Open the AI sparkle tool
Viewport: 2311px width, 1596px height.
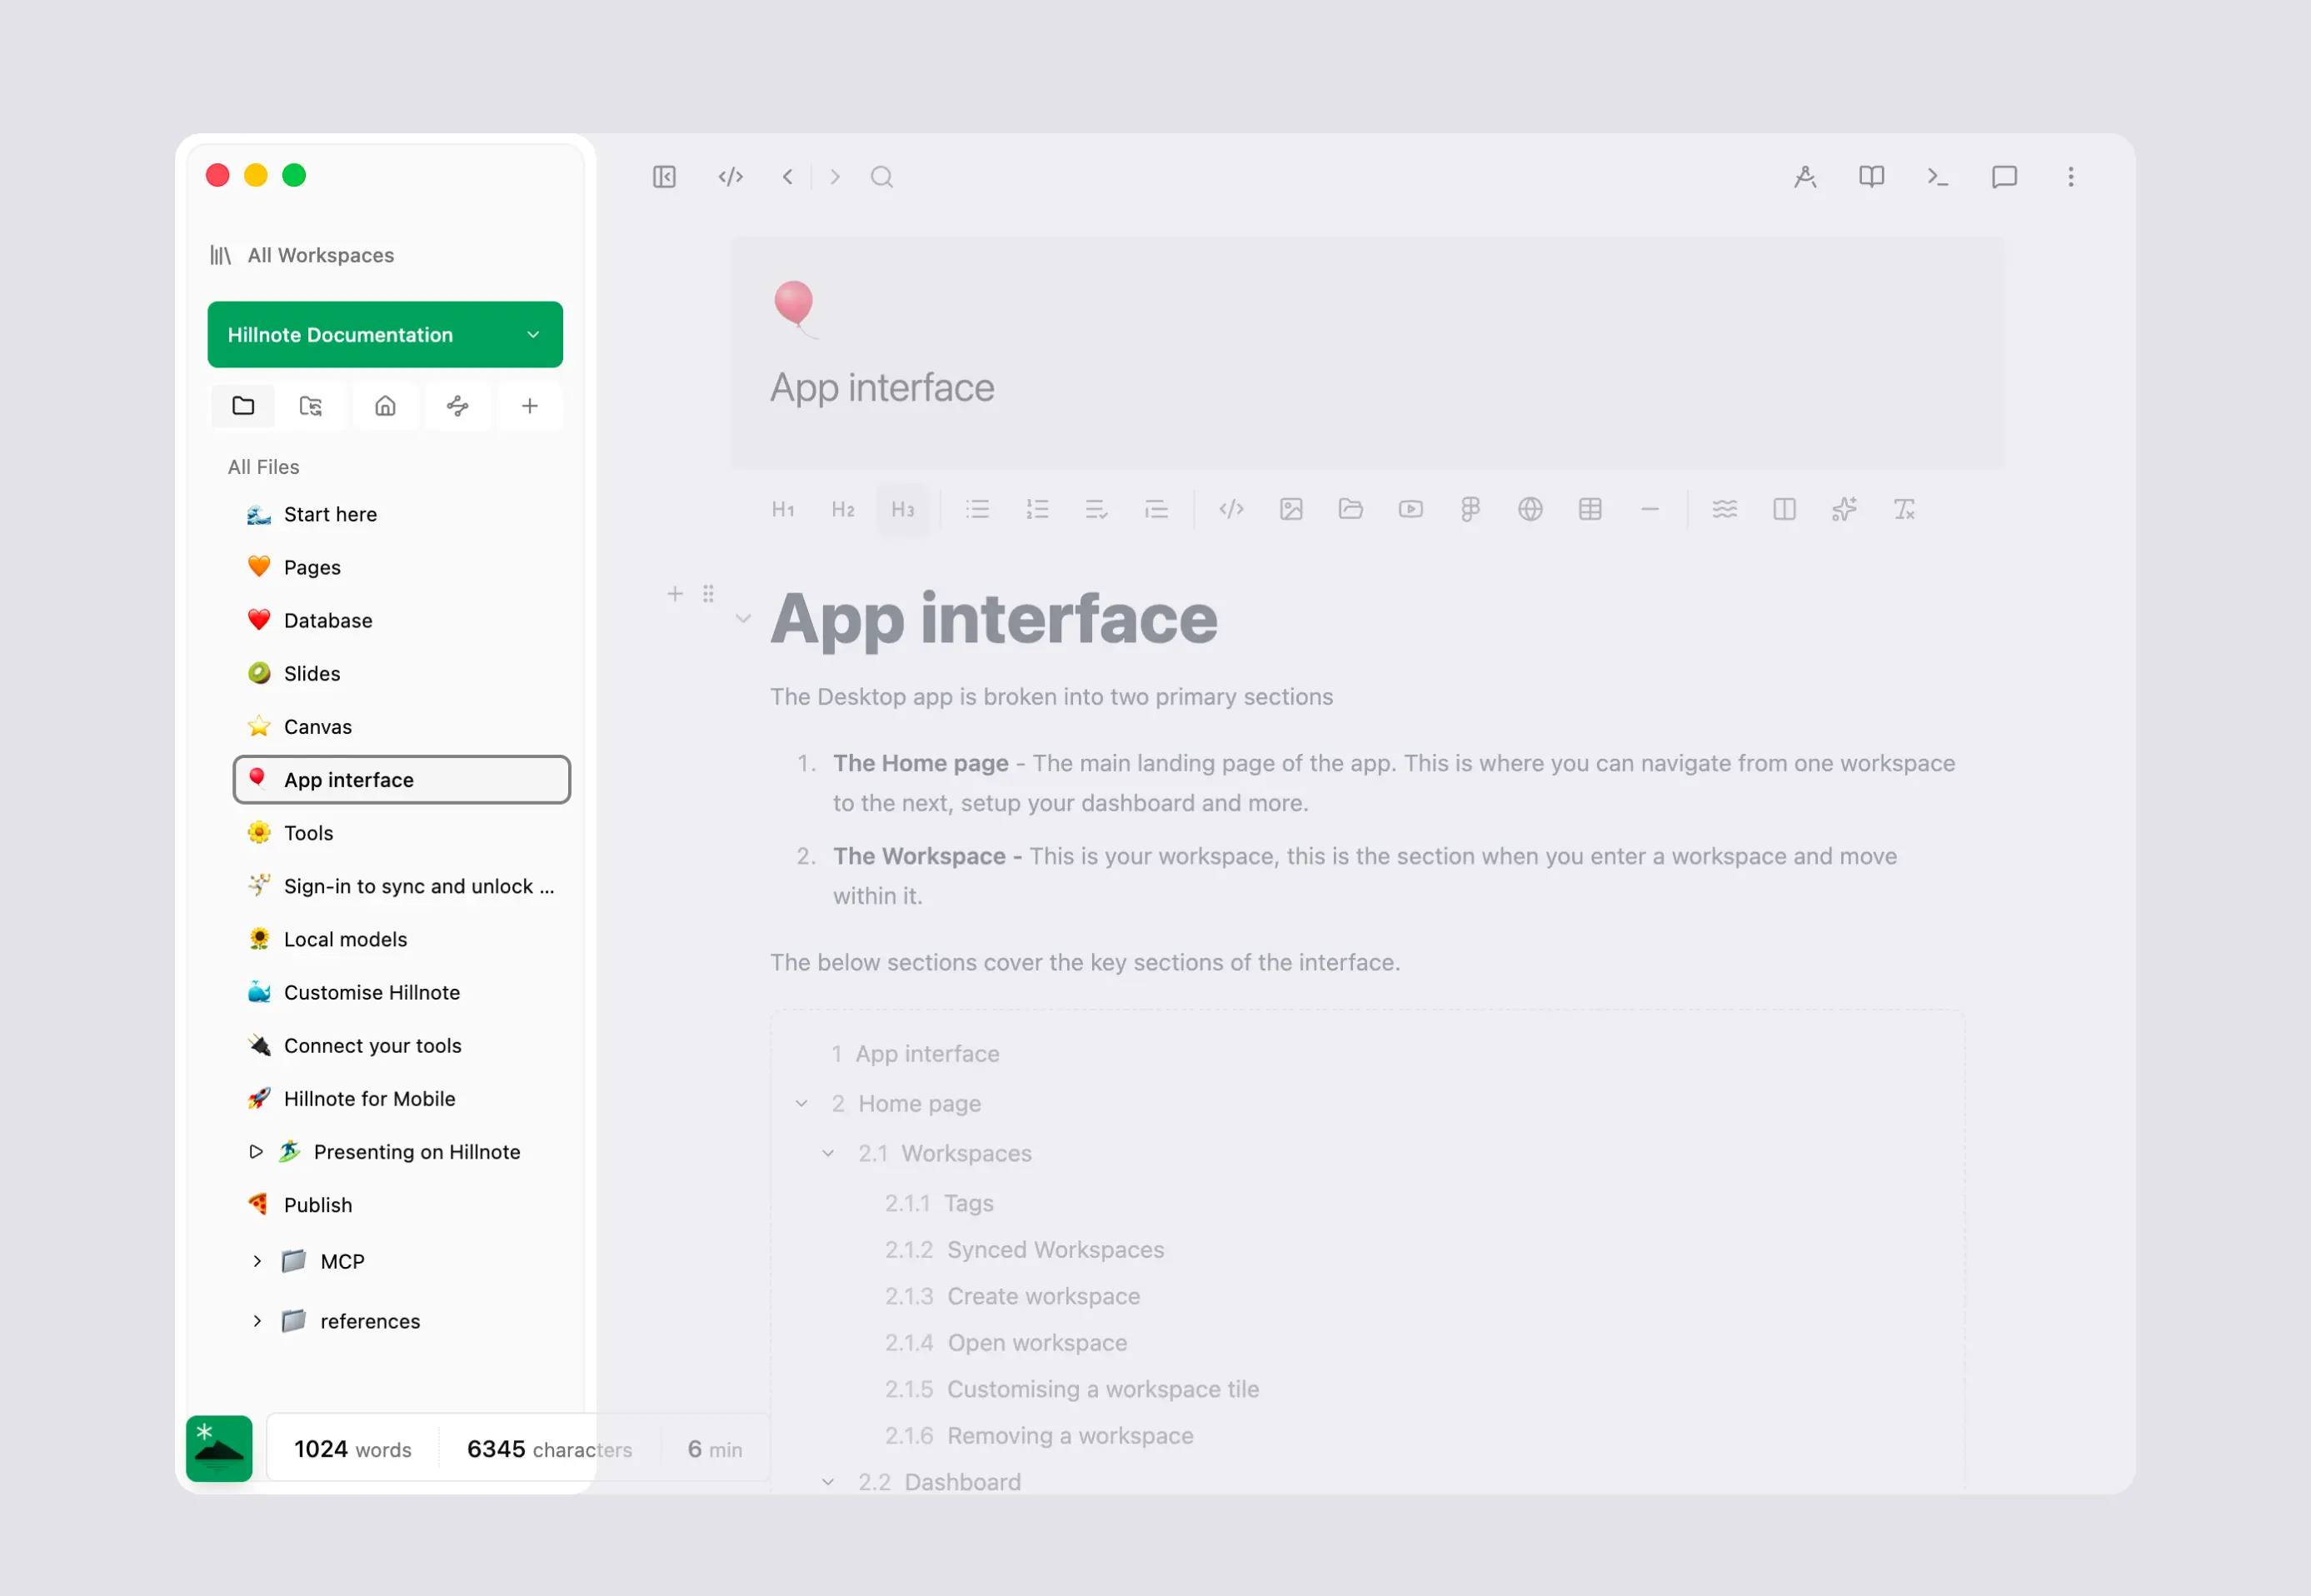[x=1843, y=509]
